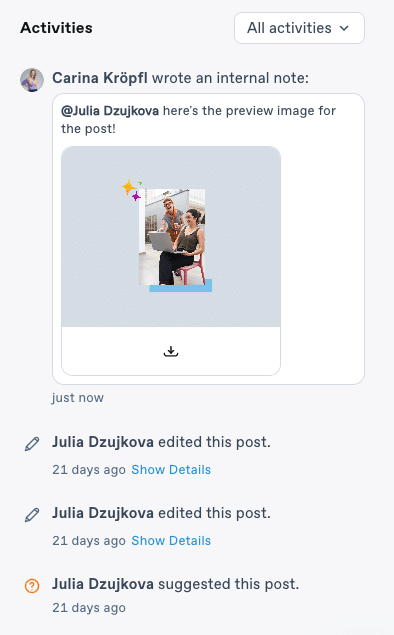Click Carina Kröpfl's name in note header
This screenshot has height=635, width=394.
(100, 78)
